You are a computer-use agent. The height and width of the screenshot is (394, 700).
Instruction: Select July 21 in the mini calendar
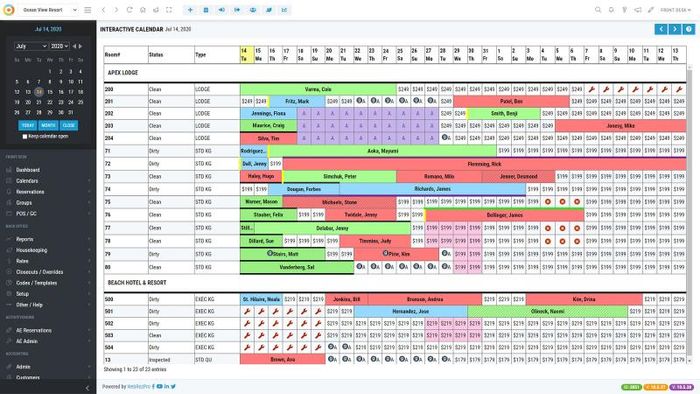pyautogui.click(x=39, y=102)
